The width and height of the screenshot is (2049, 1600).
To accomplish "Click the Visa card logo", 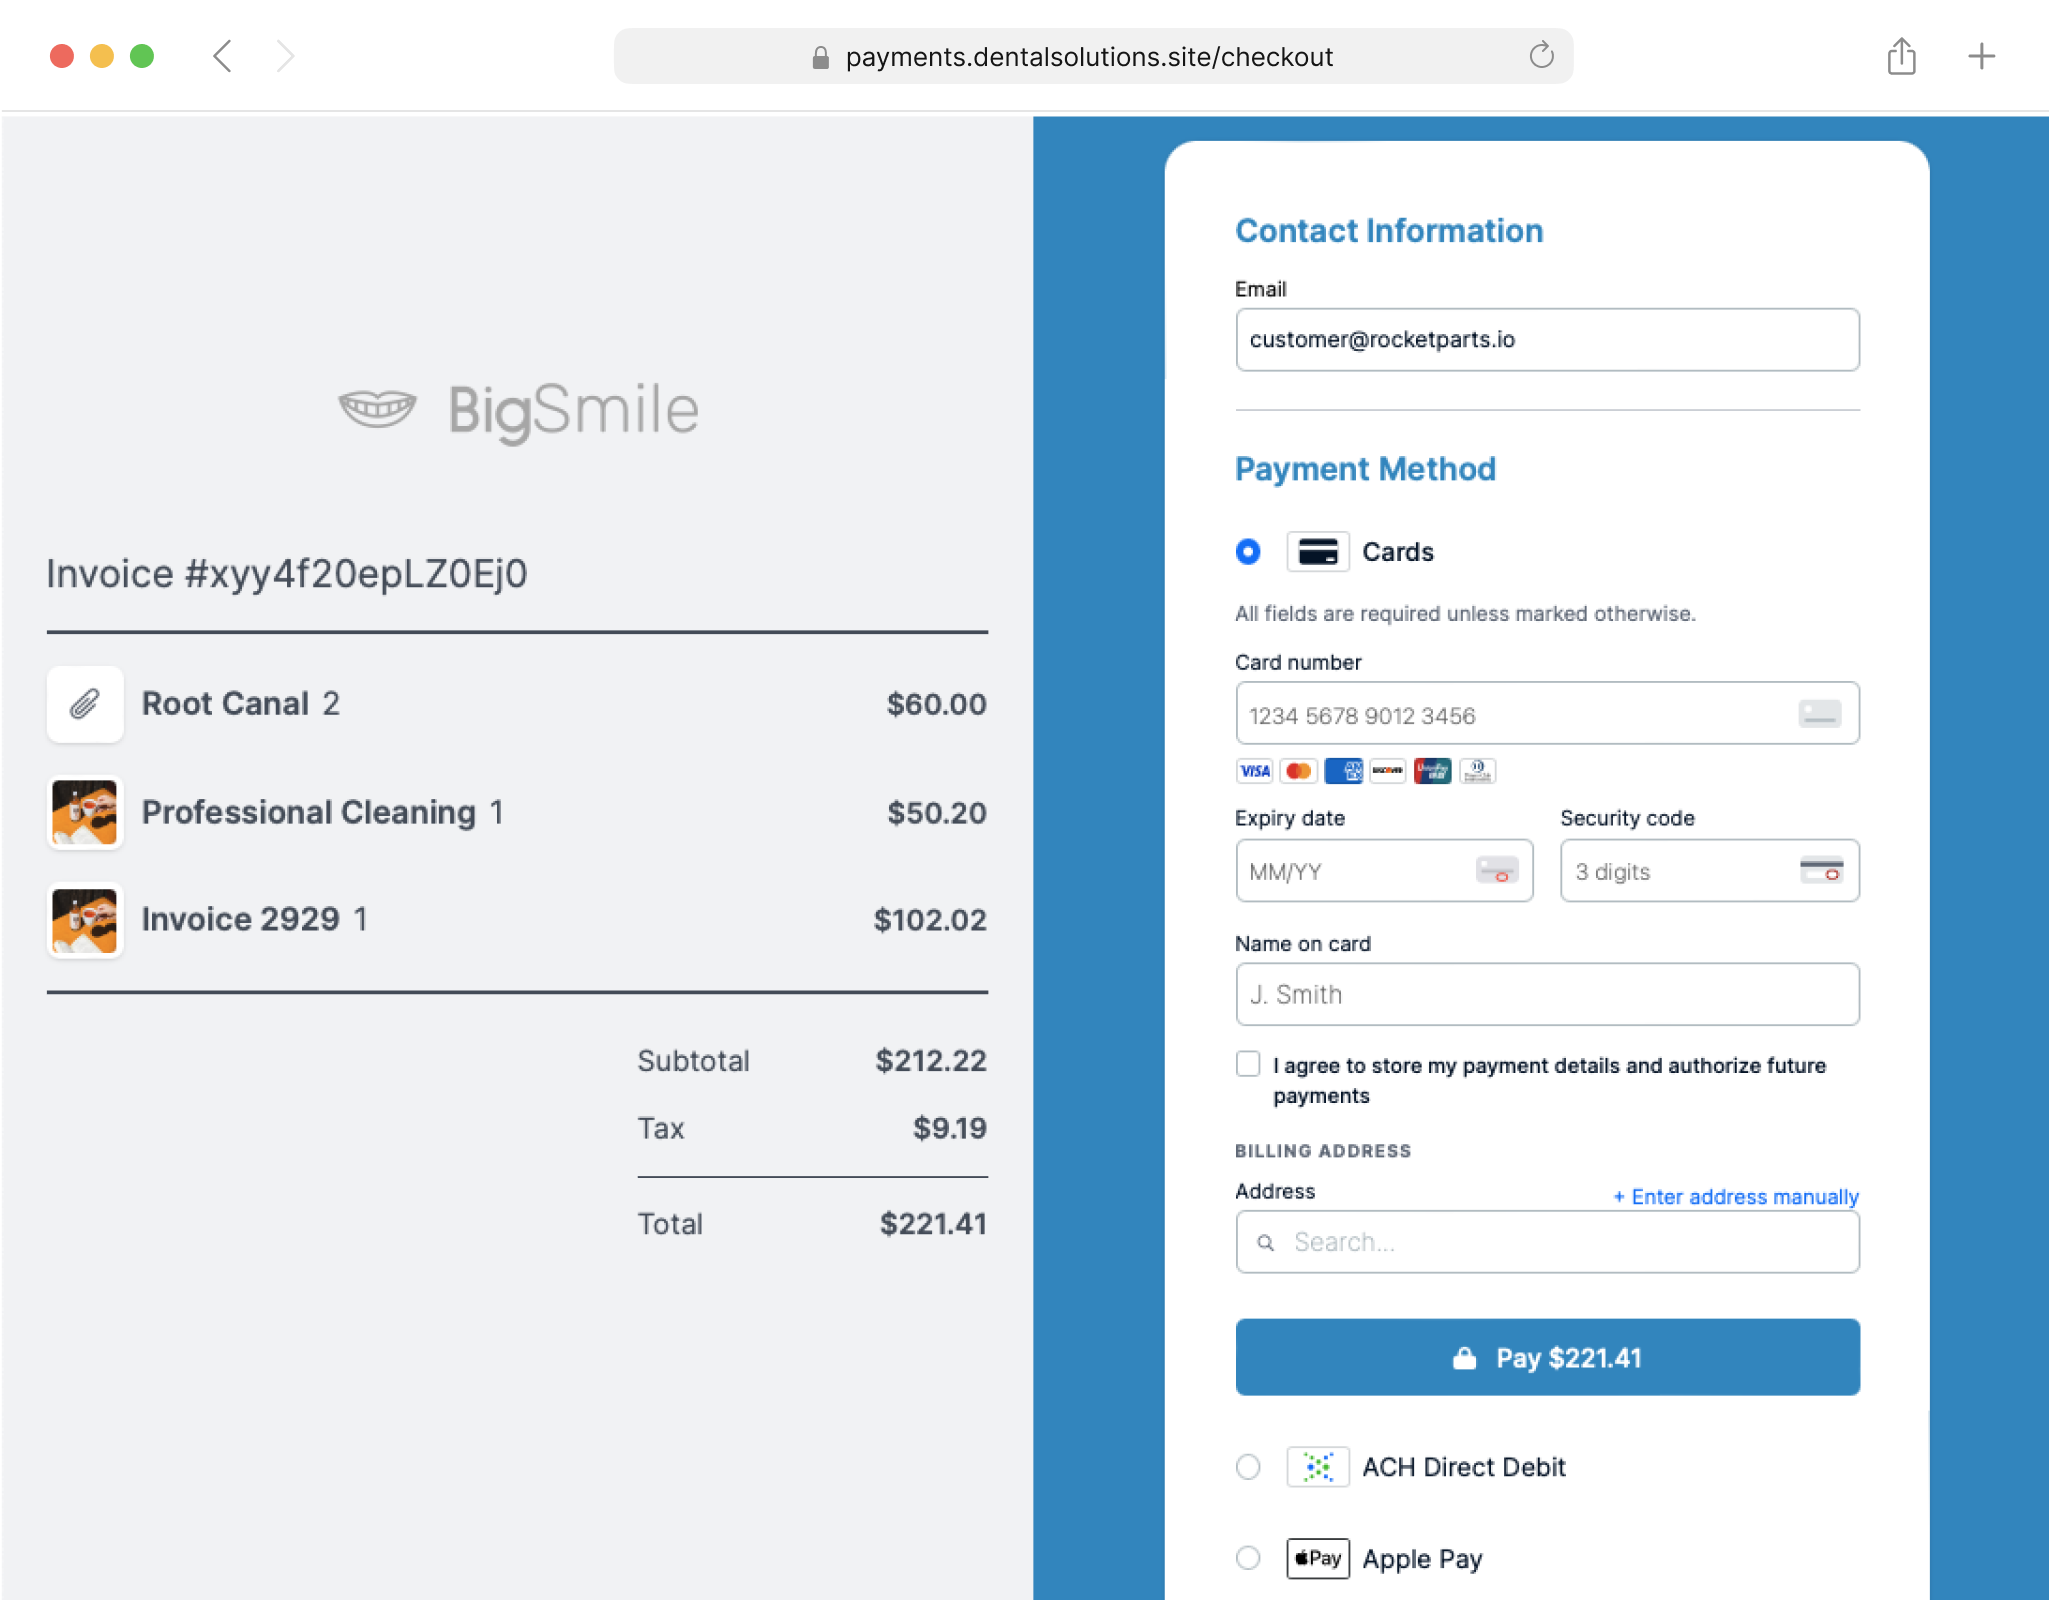I will [x=1254, y=771].
